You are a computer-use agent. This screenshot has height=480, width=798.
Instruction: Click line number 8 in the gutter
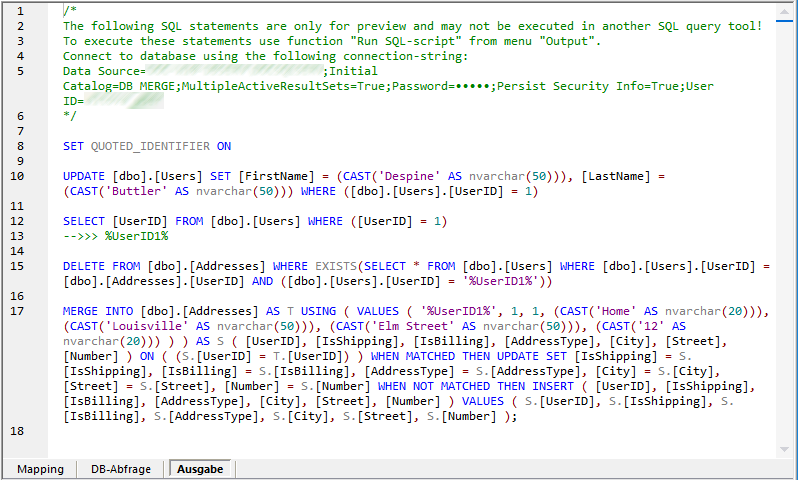(x=20, y=146)
